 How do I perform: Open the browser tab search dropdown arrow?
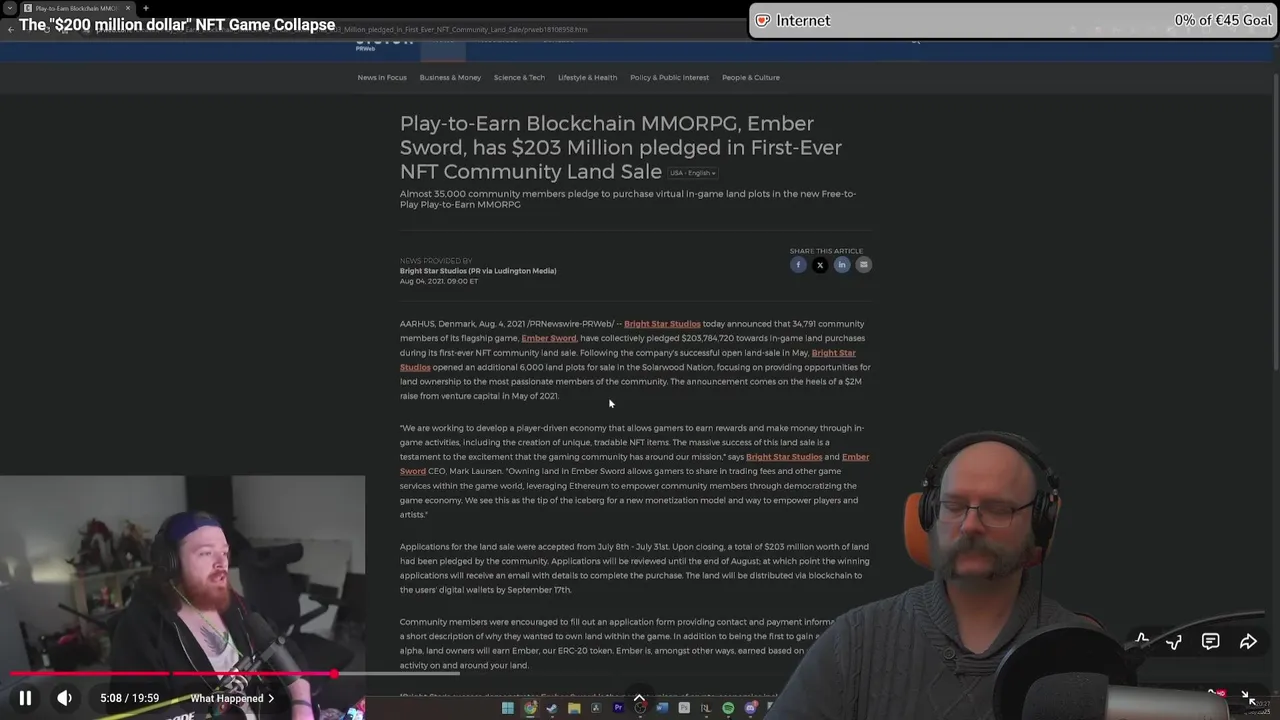pyautogui.click(x=9, y=8)
